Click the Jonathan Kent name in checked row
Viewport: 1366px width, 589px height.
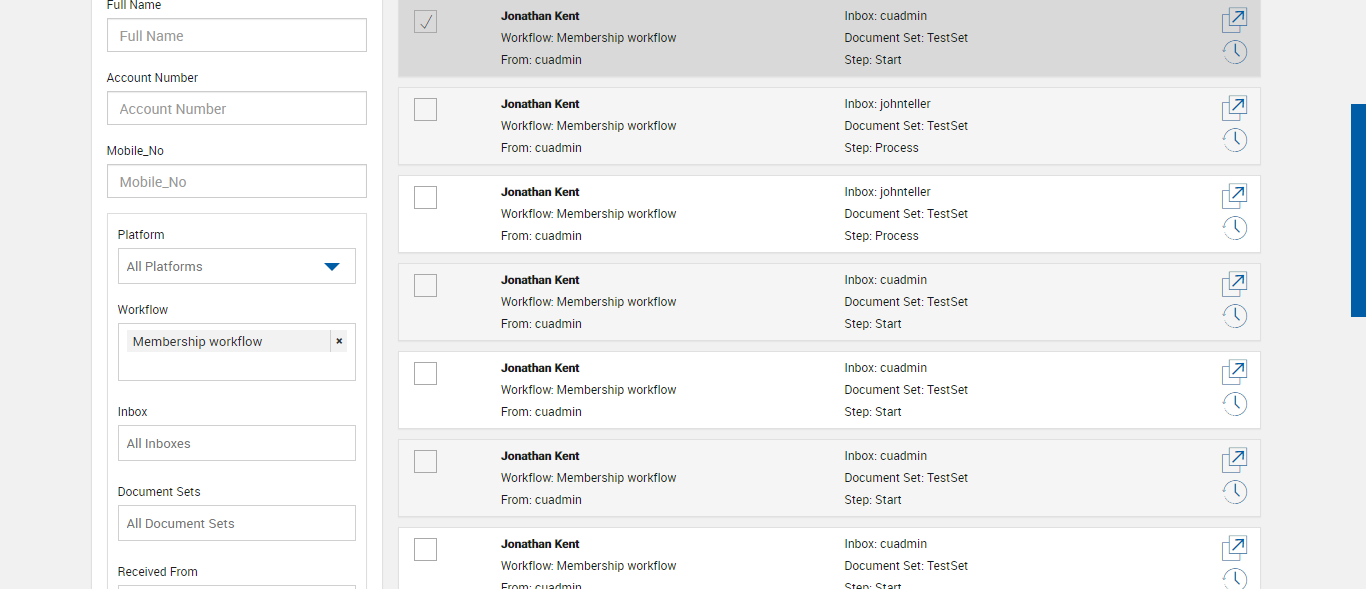[540, 16]
